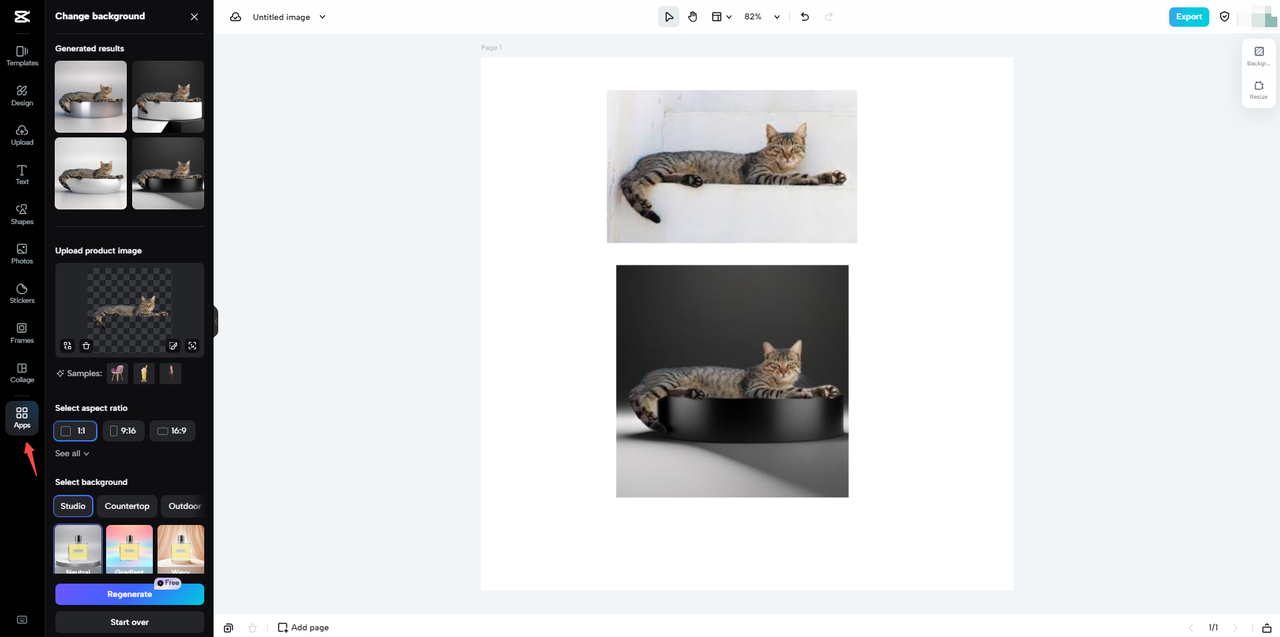
Task: Select the pointer selection tool
Action: 669,17
